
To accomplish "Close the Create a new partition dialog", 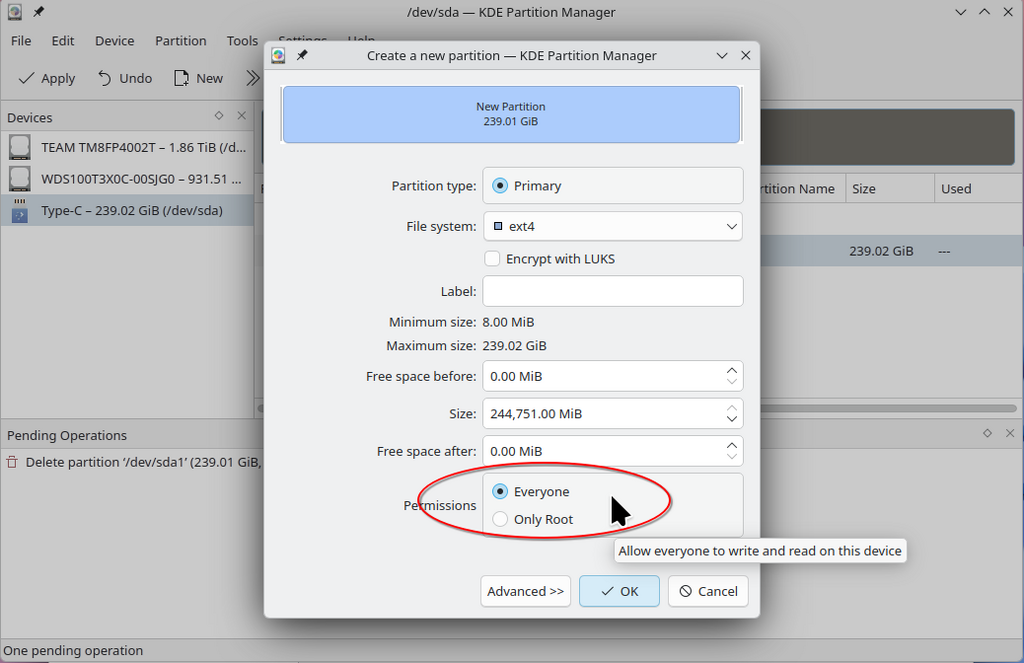I will pos(746,56).
